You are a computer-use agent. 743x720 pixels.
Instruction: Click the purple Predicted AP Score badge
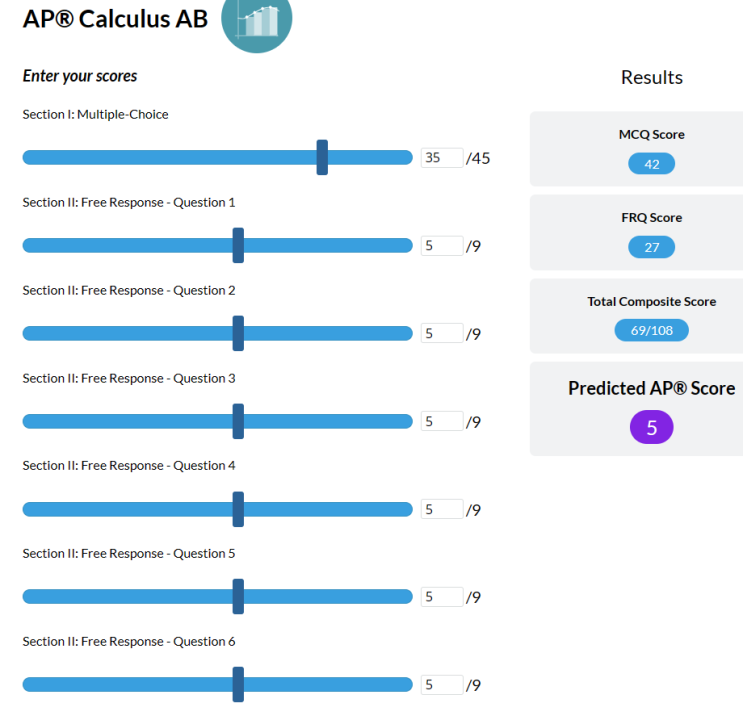click(651, 428)
